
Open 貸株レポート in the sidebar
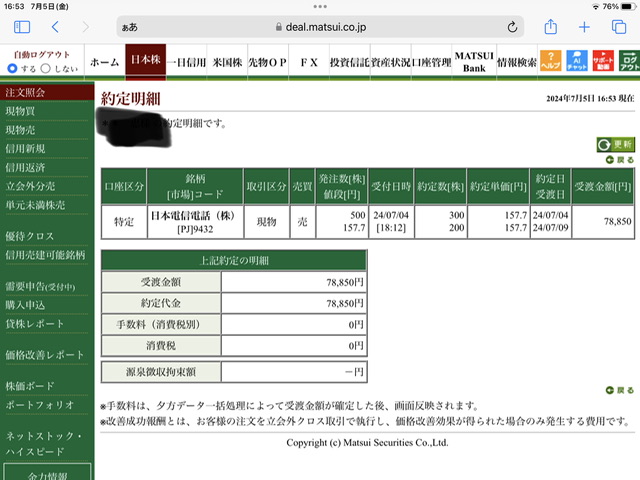point(35,324)
